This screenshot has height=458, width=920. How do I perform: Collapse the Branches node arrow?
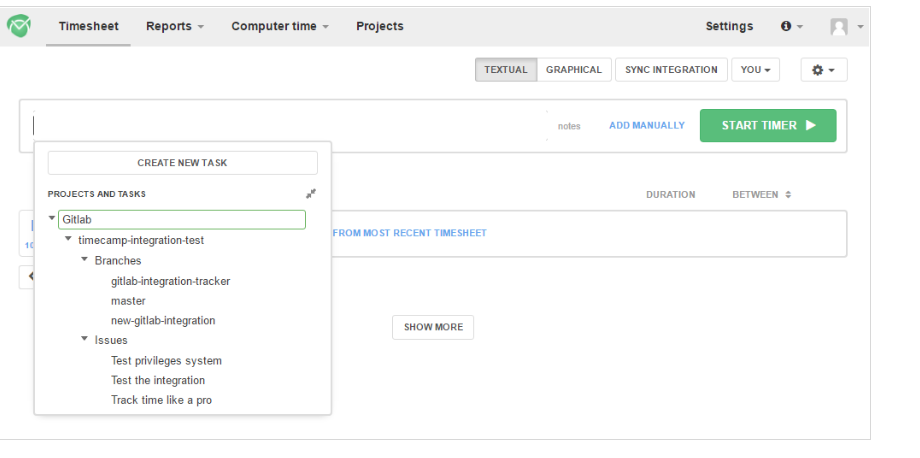coord(84,259)
